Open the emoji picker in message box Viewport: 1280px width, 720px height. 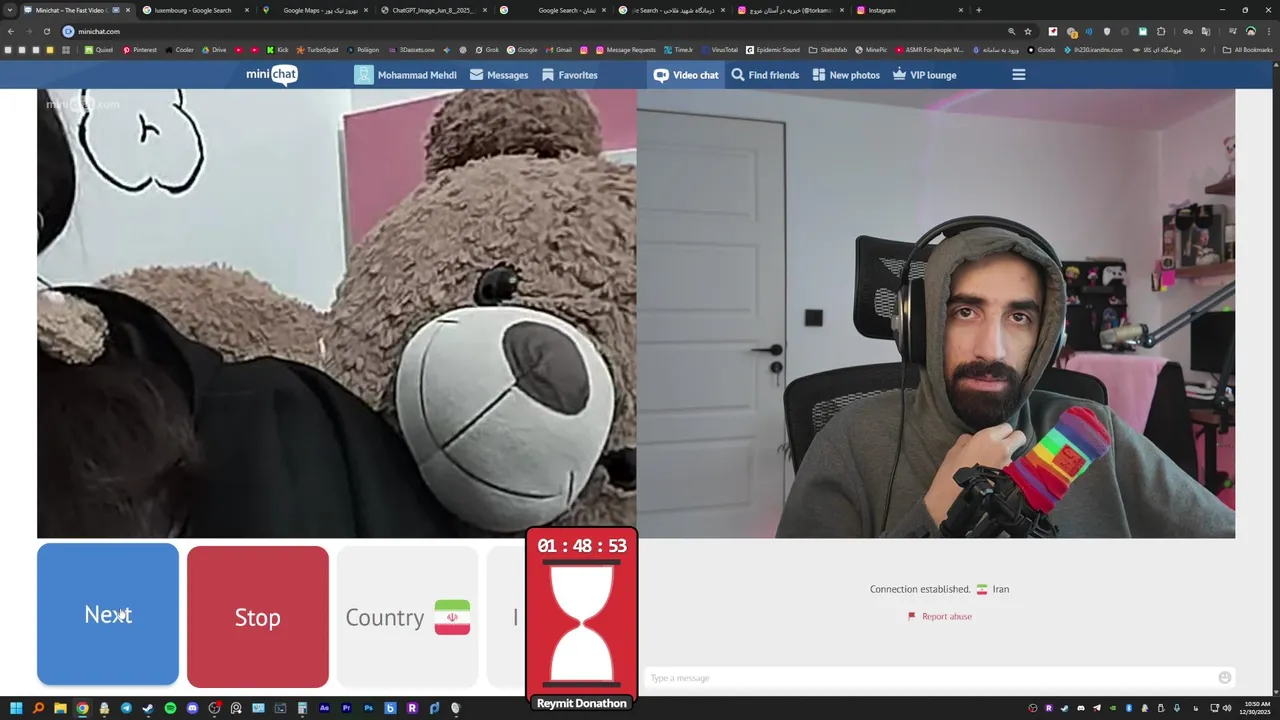1224,678
